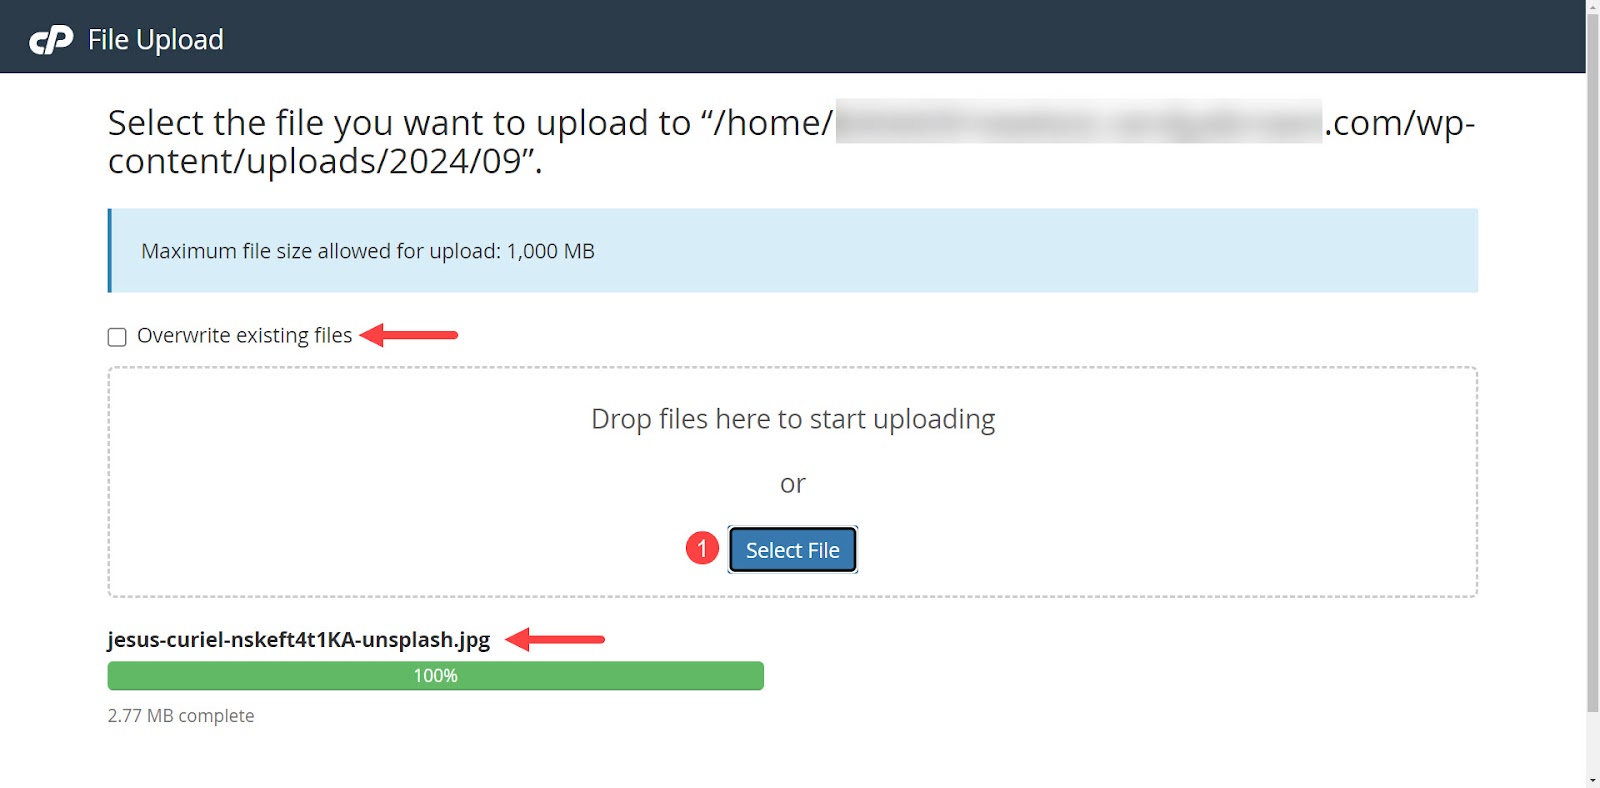Click the Drop files here text

tap(793, 419)
